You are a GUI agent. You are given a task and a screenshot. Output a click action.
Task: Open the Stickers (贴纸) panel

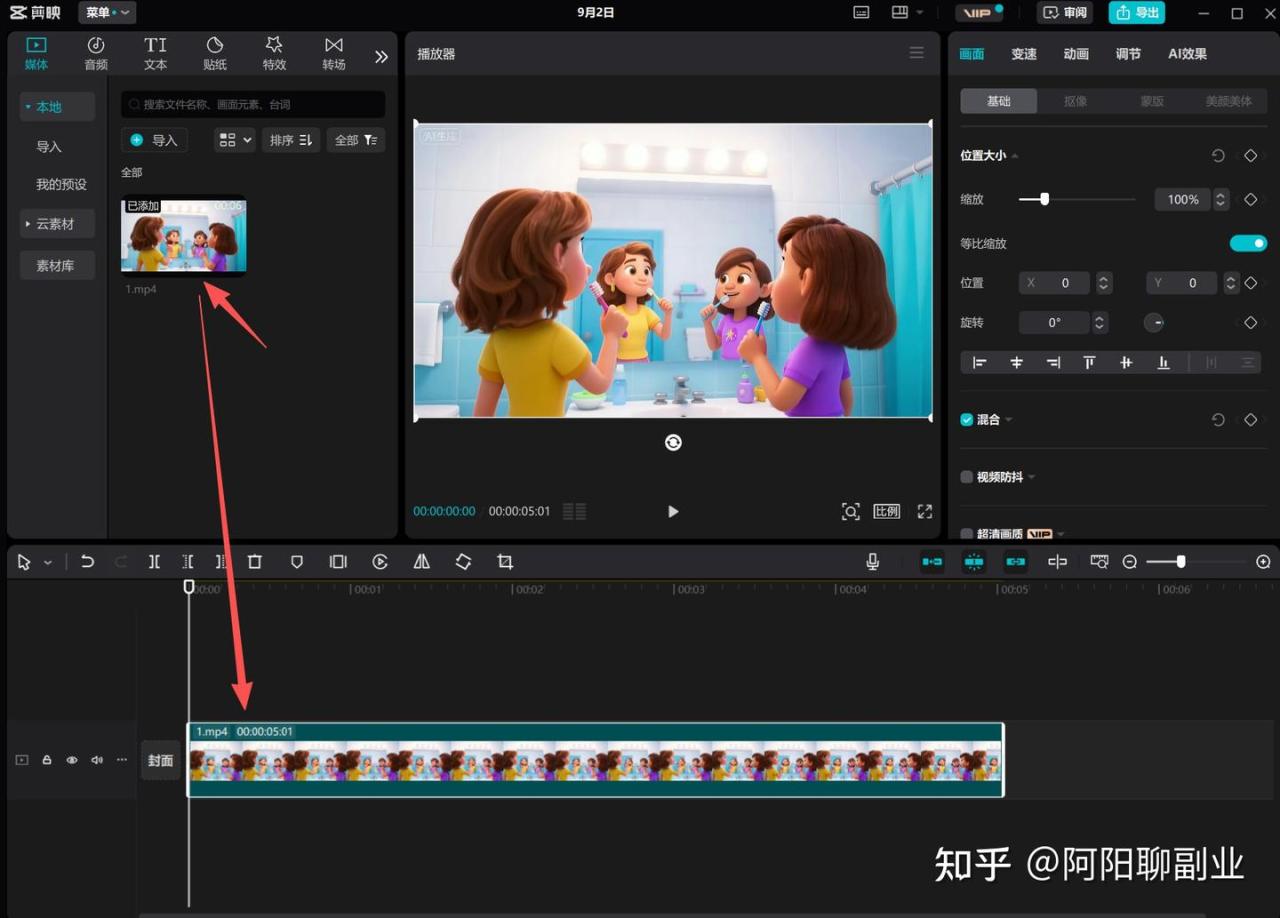click(214, 54)
